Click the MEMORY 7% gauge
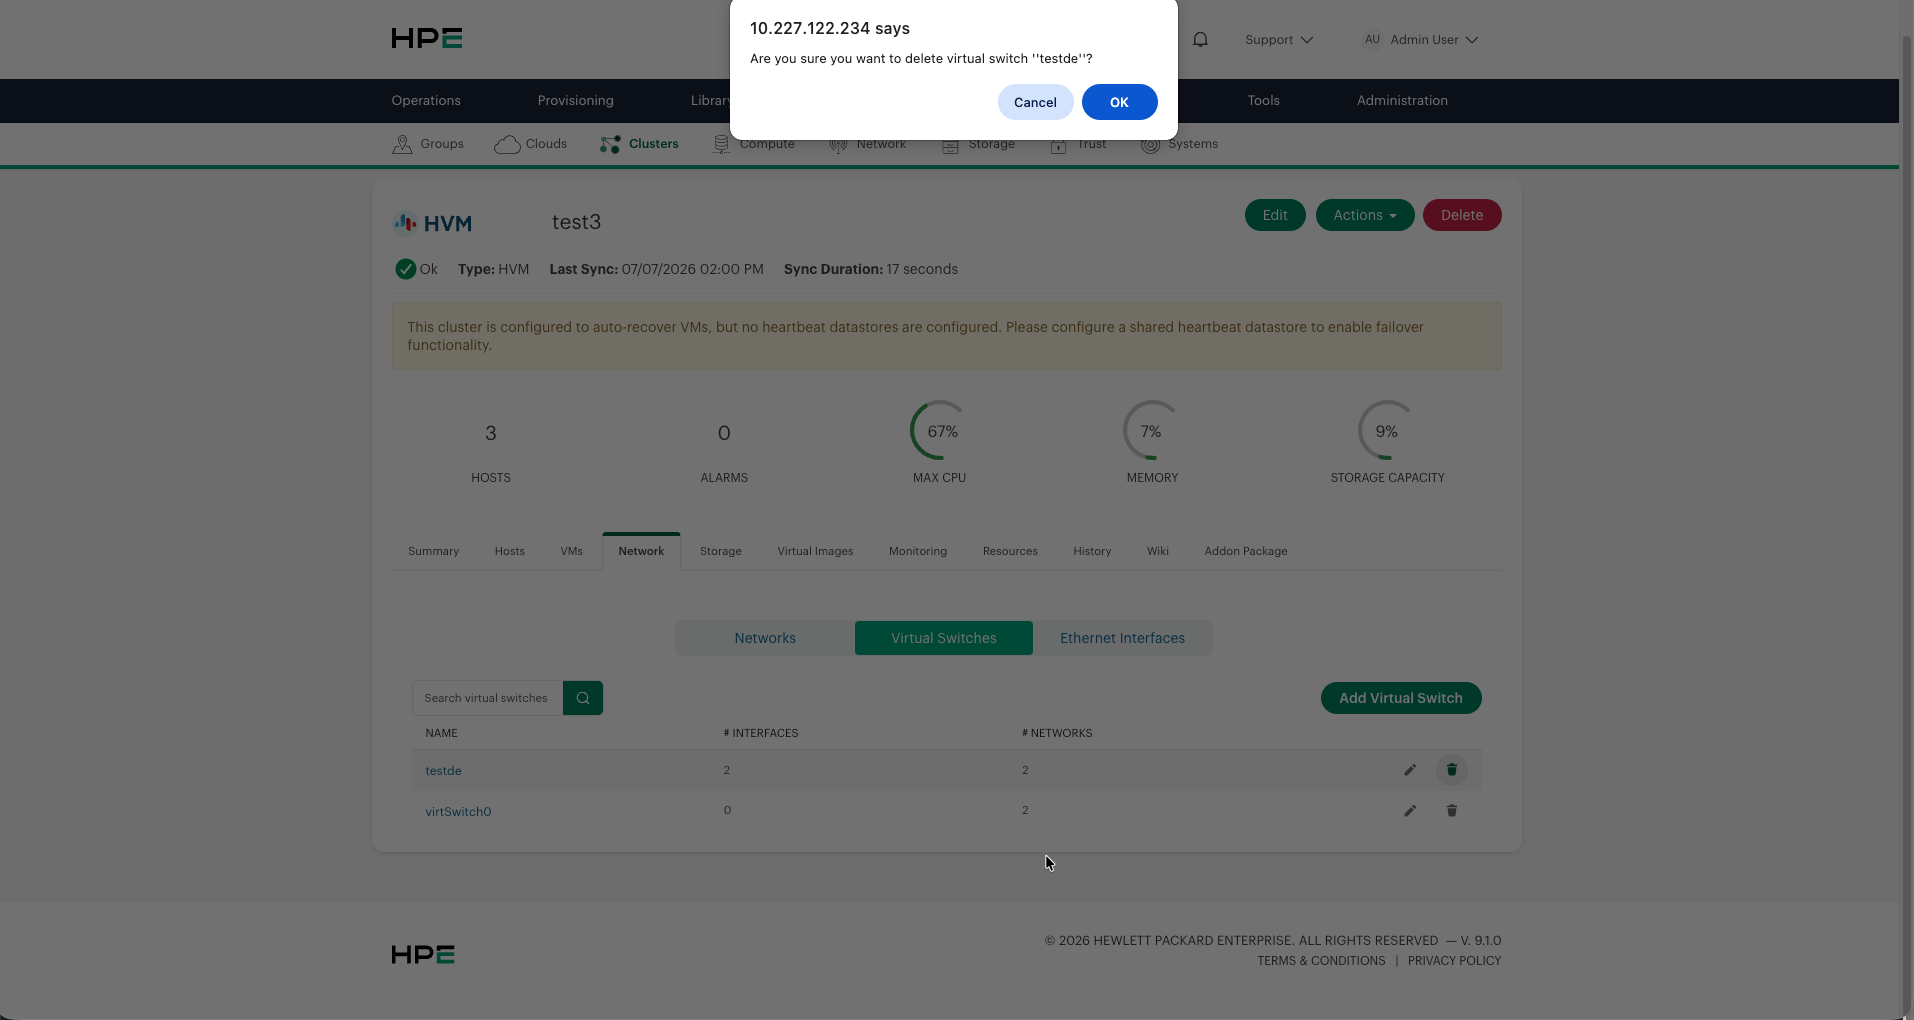The image size is (1914, 1020). click(x=1152, y=431)
